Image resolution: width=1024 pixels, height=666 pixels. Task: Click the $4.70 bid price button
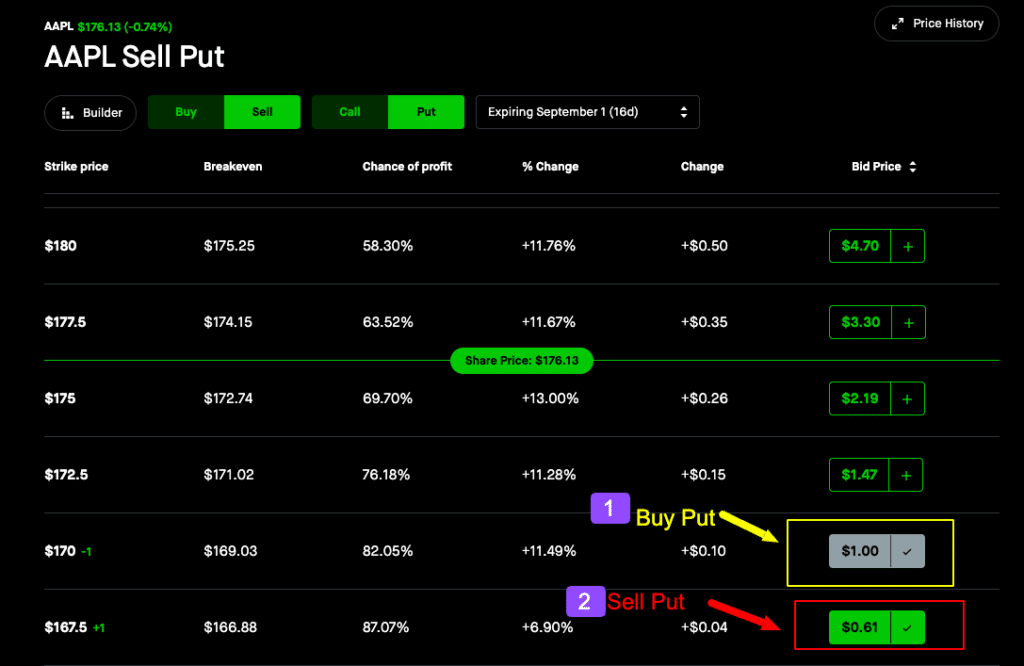[x=859, y=246]
